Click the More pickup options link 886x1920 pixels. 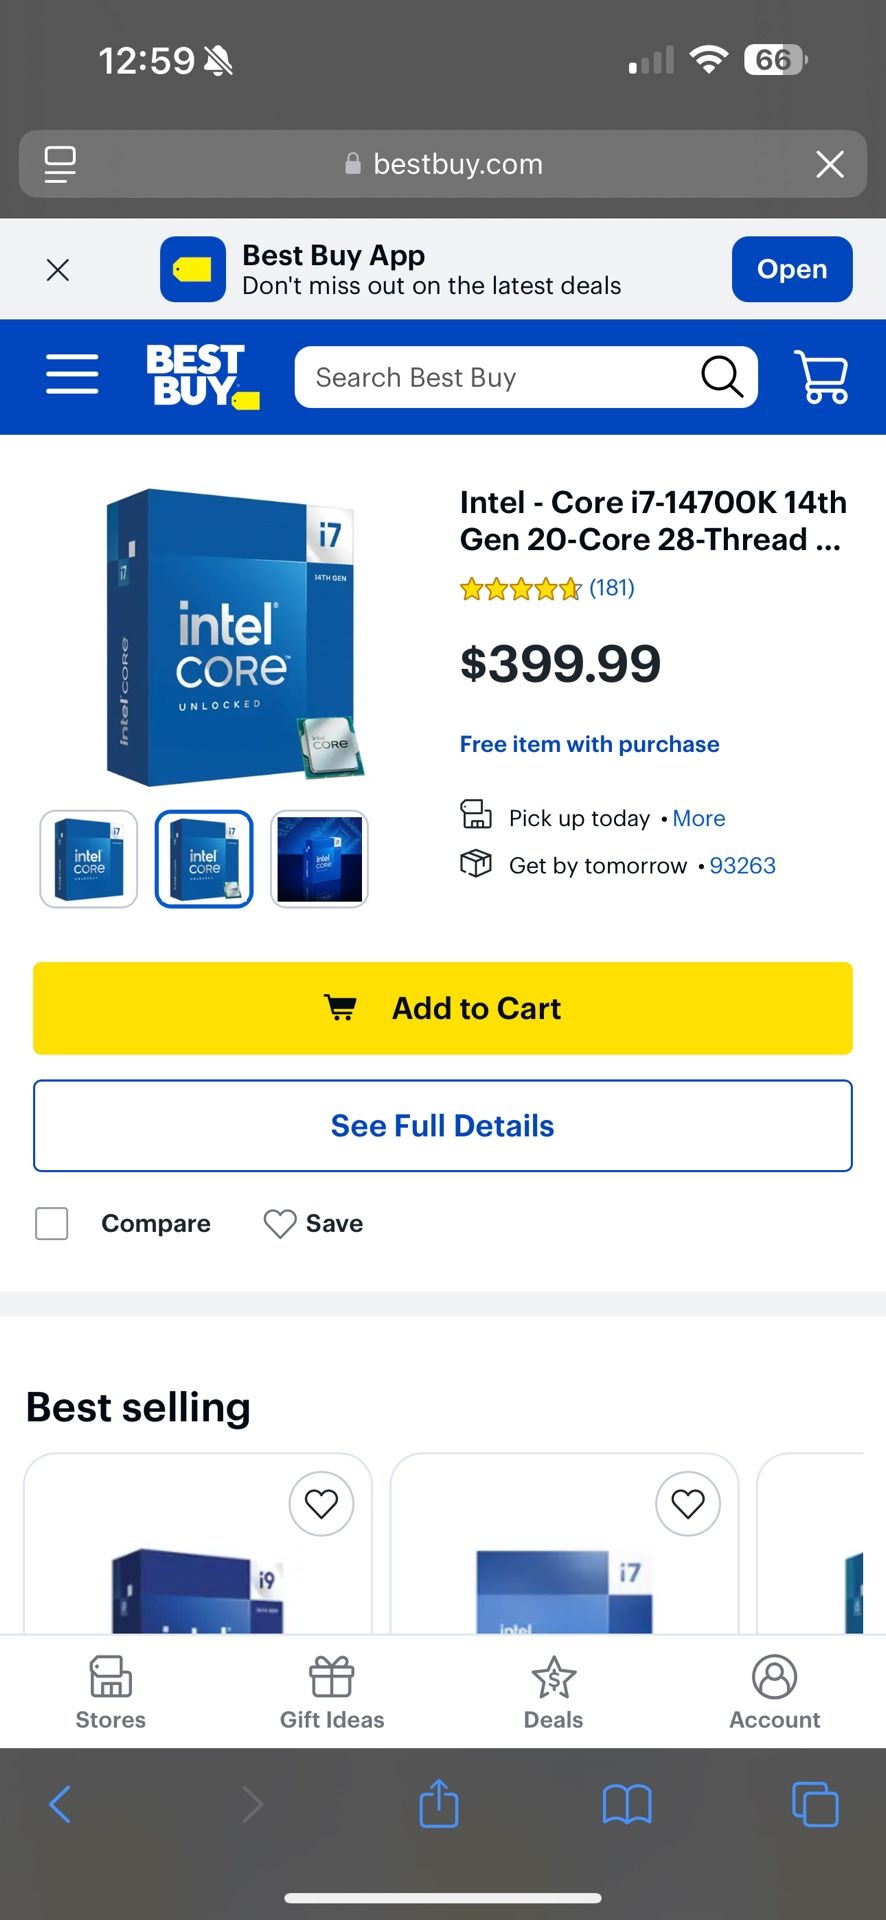699,818
